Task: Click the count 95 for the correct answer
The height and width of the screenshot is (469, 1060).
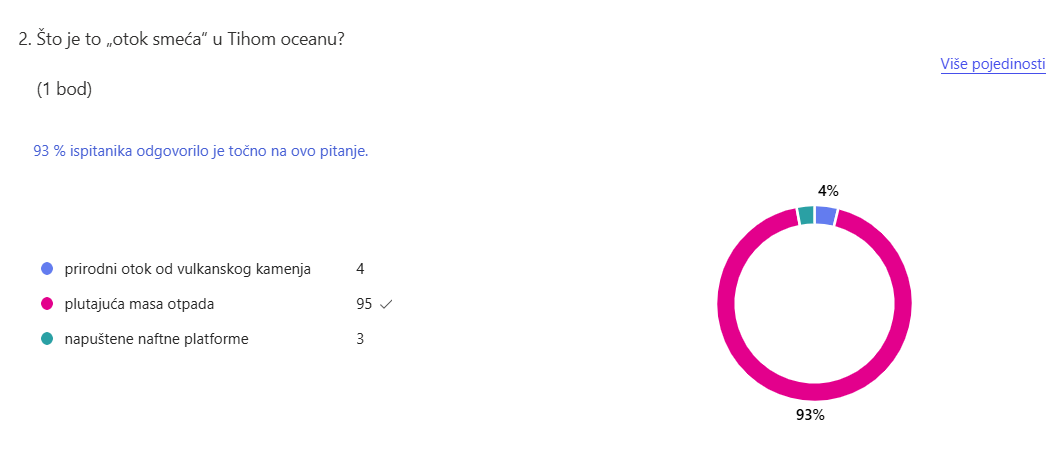Action: [363, 304]
